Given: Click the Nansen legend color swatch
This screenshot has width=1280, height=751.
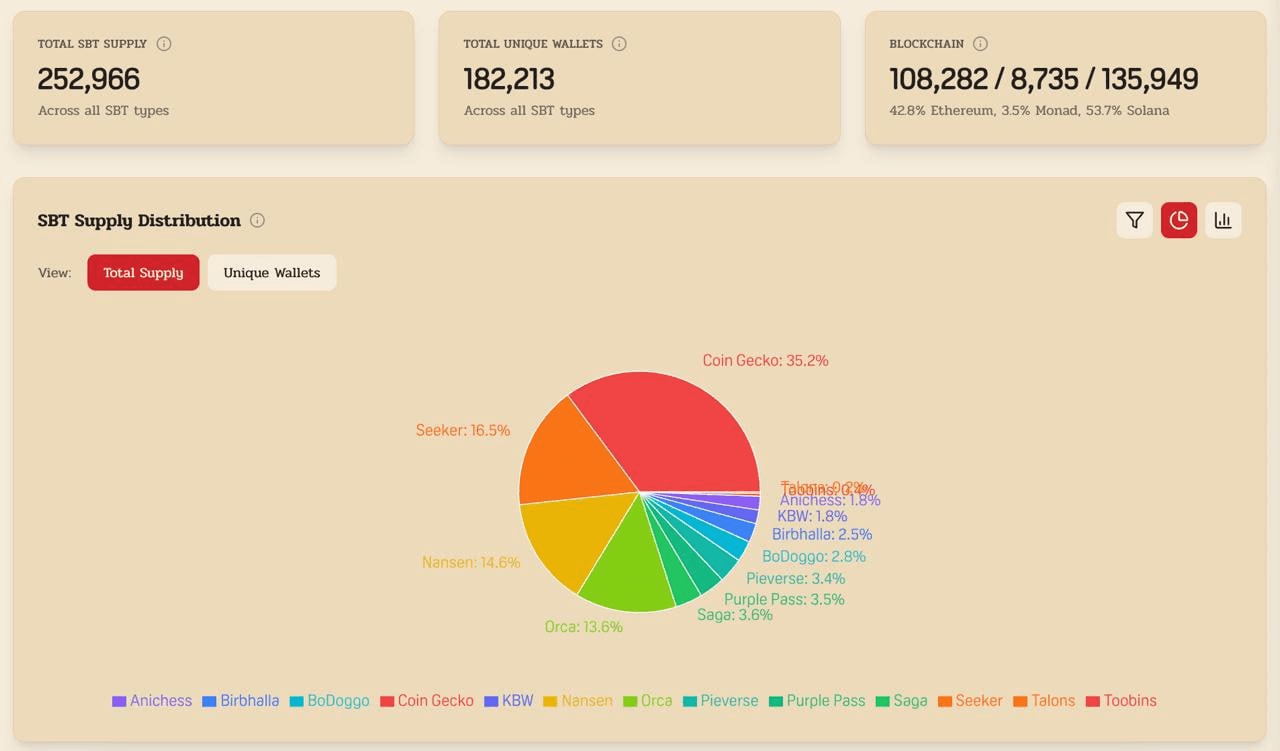Looking at the screenshot, I should pos(550,702).
